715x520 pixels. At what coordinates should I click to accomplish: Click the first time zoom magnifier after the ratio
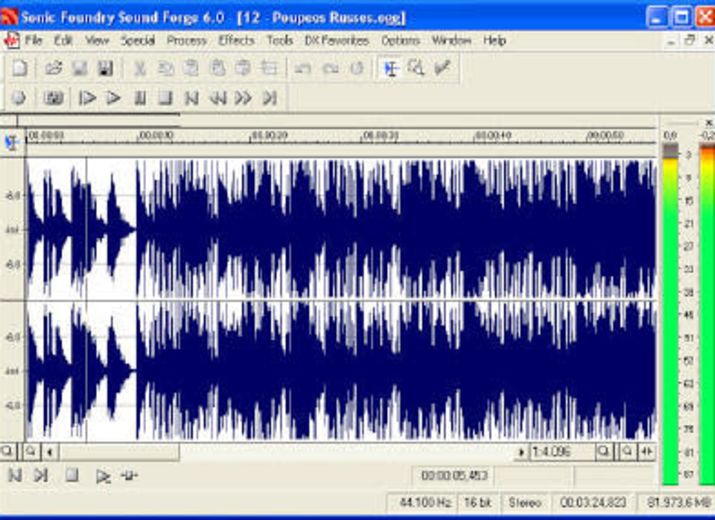coord(604,452)
